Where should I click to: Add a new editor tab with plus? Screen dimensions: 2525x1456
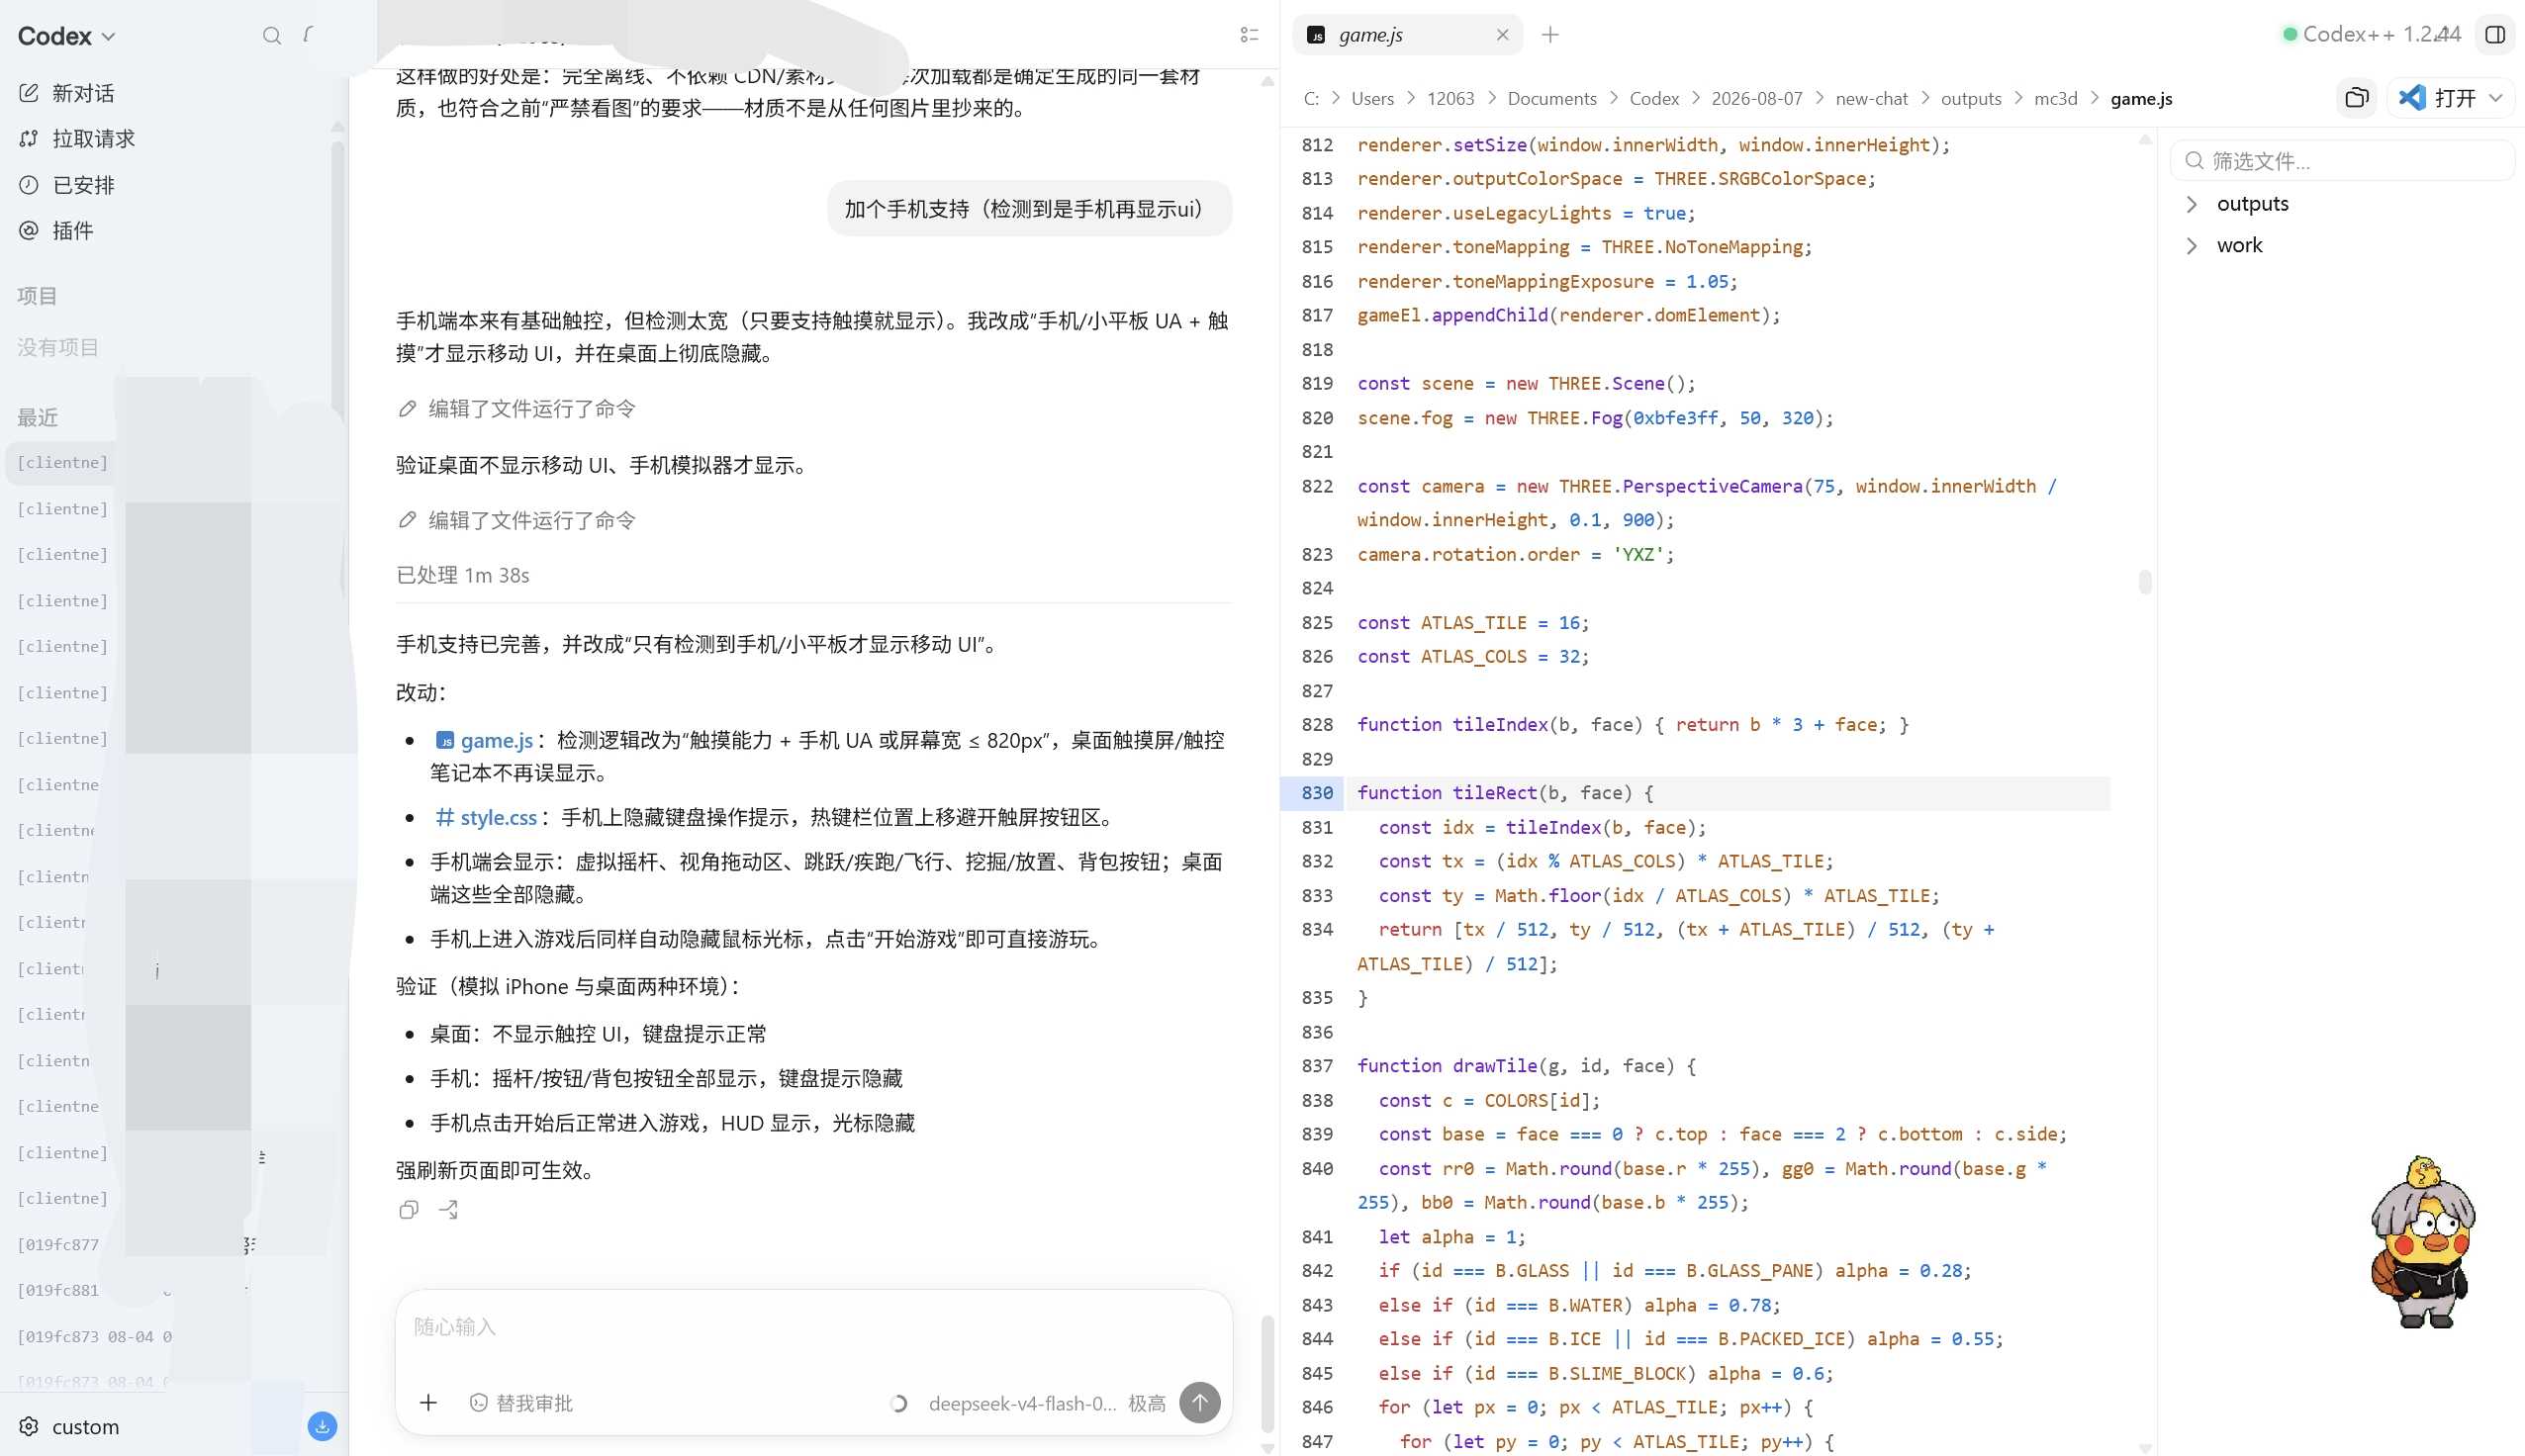[1550, 35]
